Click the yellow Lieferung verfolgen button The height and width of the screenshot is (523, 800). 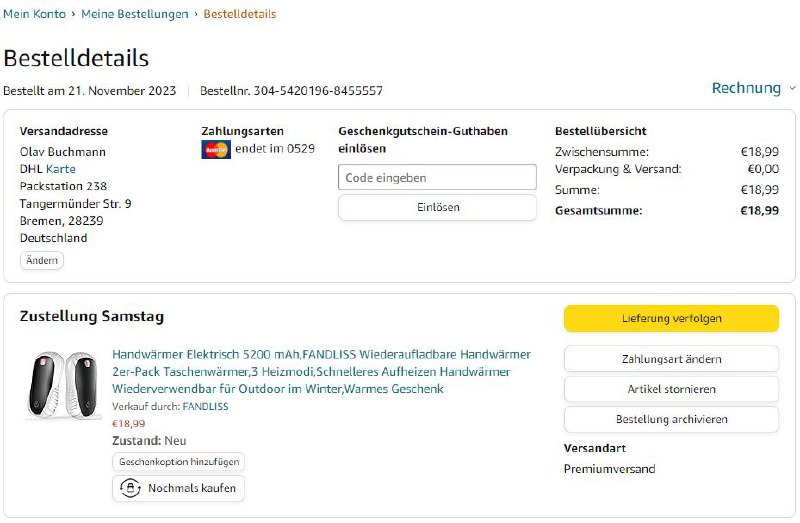coord(671,318)
